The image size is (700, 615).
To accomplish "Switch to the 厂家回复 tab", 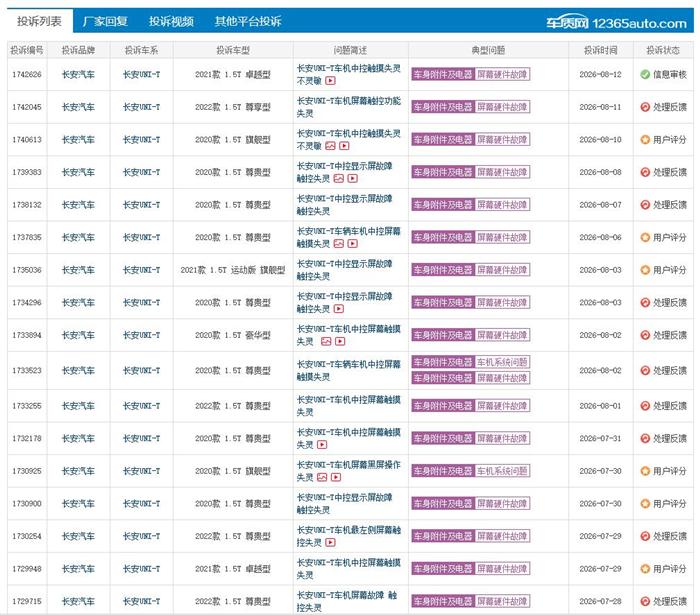I will [105, 21].
